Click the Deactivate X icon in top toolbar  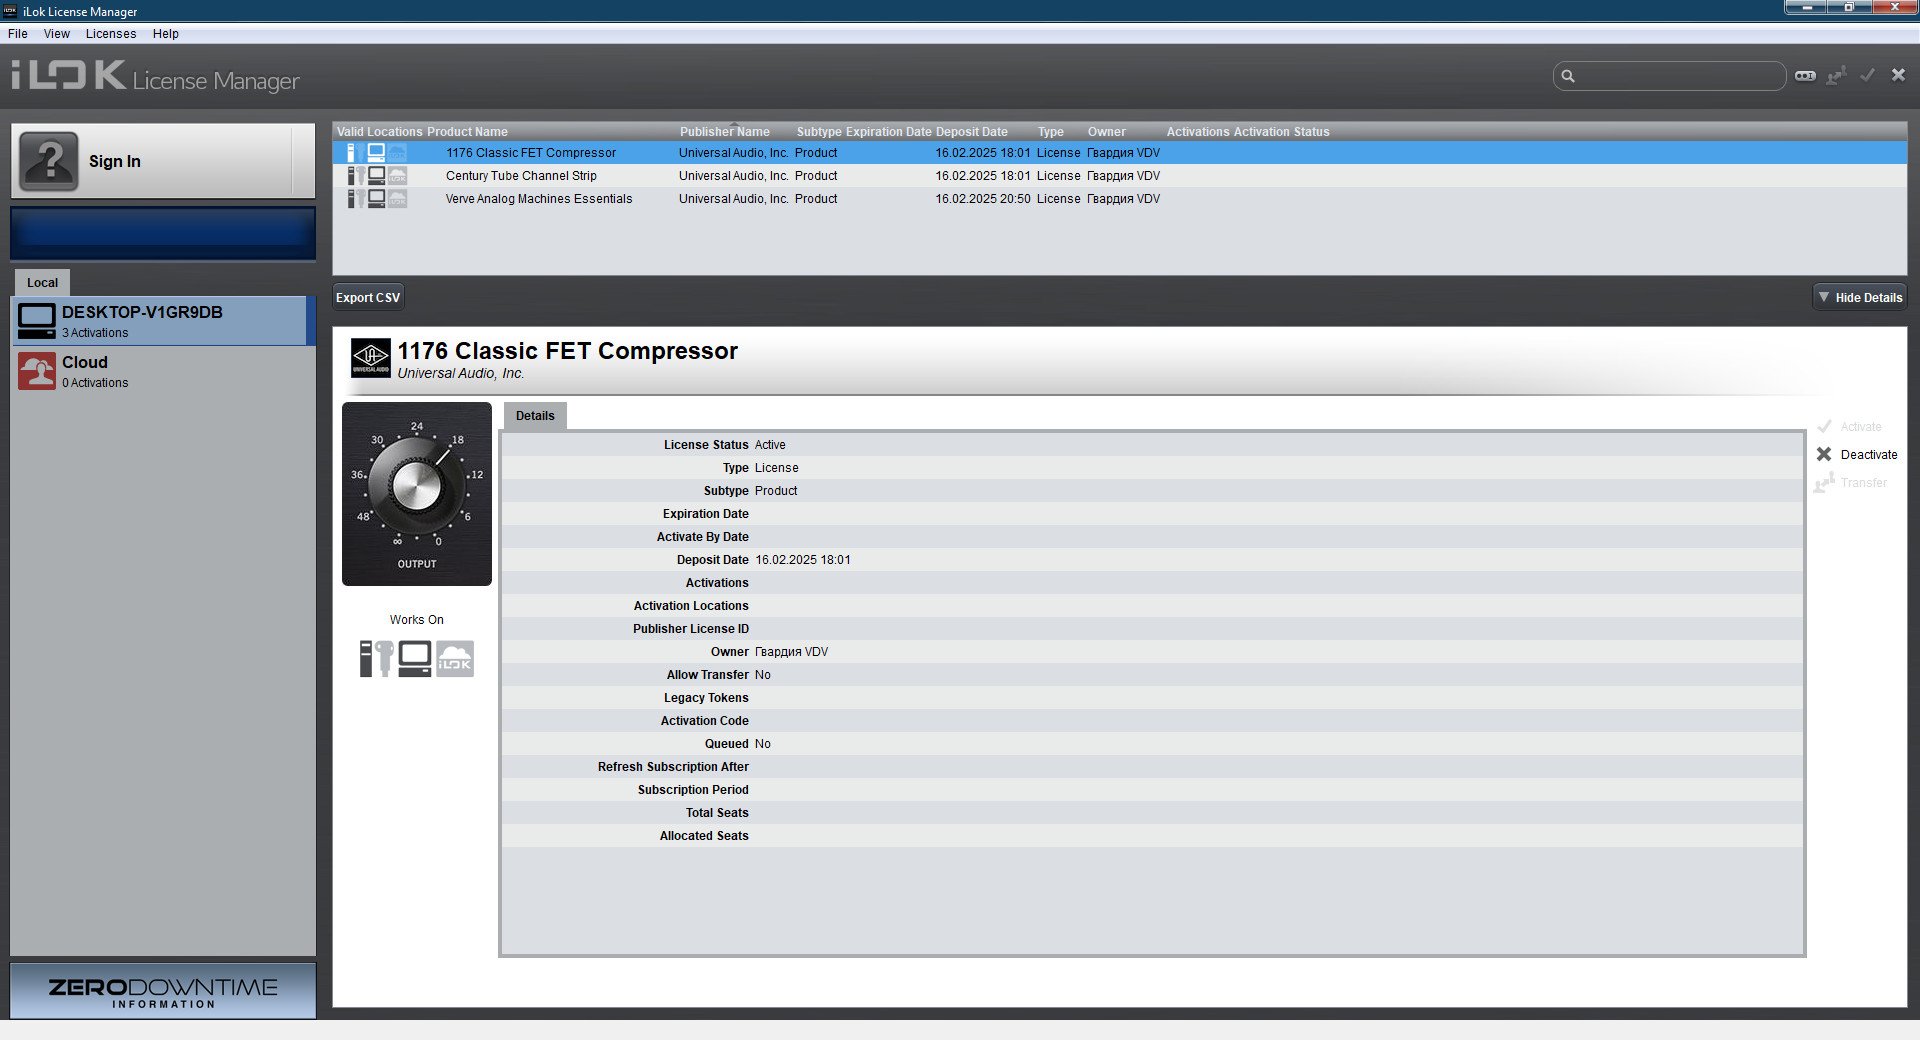click(1898, 75)
